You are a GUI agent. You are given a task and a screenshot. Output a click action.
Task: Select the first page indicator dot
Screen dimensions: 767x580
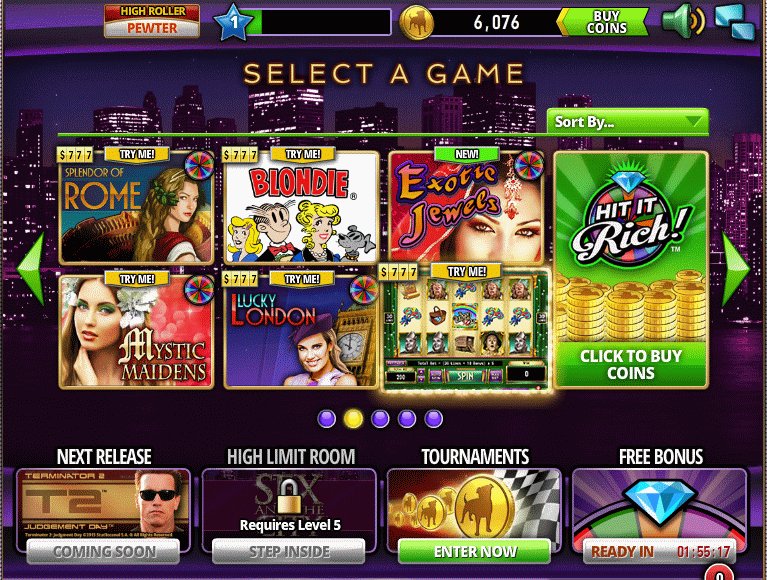[x=327, y=419]
